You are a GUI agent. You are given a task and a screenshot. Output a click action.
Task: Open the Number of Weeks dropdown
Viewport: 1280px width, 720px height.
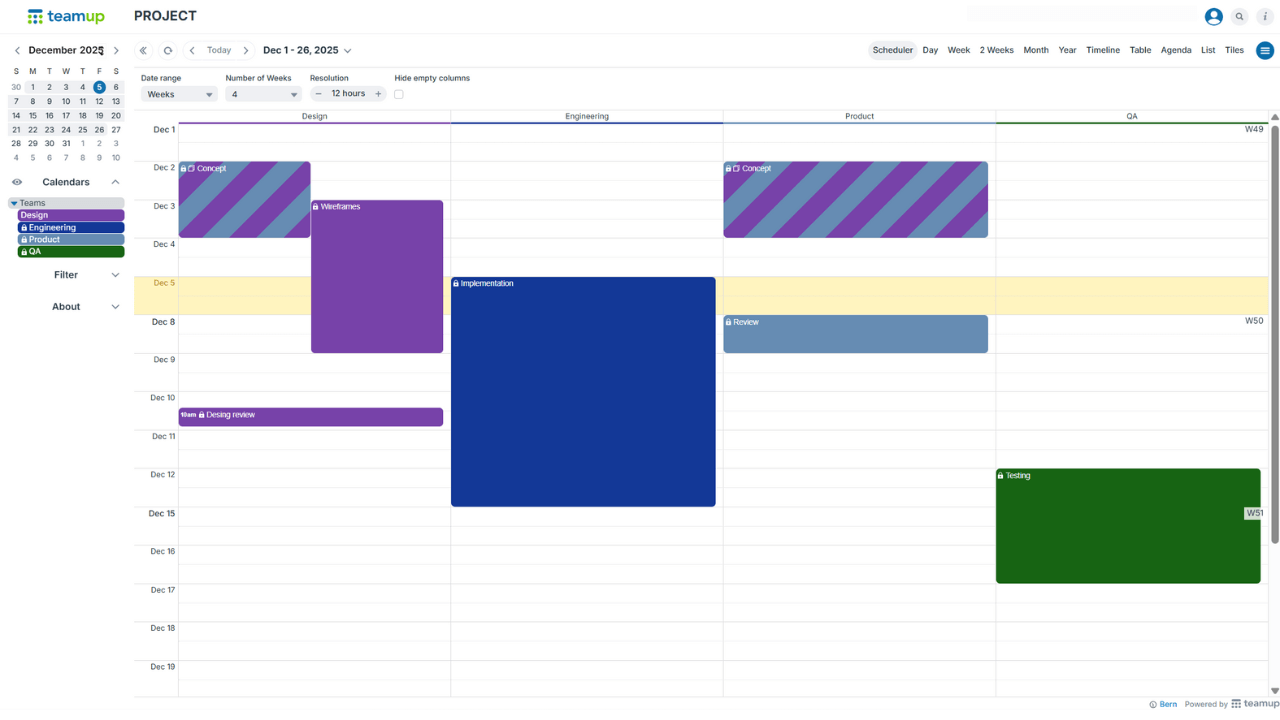pos(263,94)
